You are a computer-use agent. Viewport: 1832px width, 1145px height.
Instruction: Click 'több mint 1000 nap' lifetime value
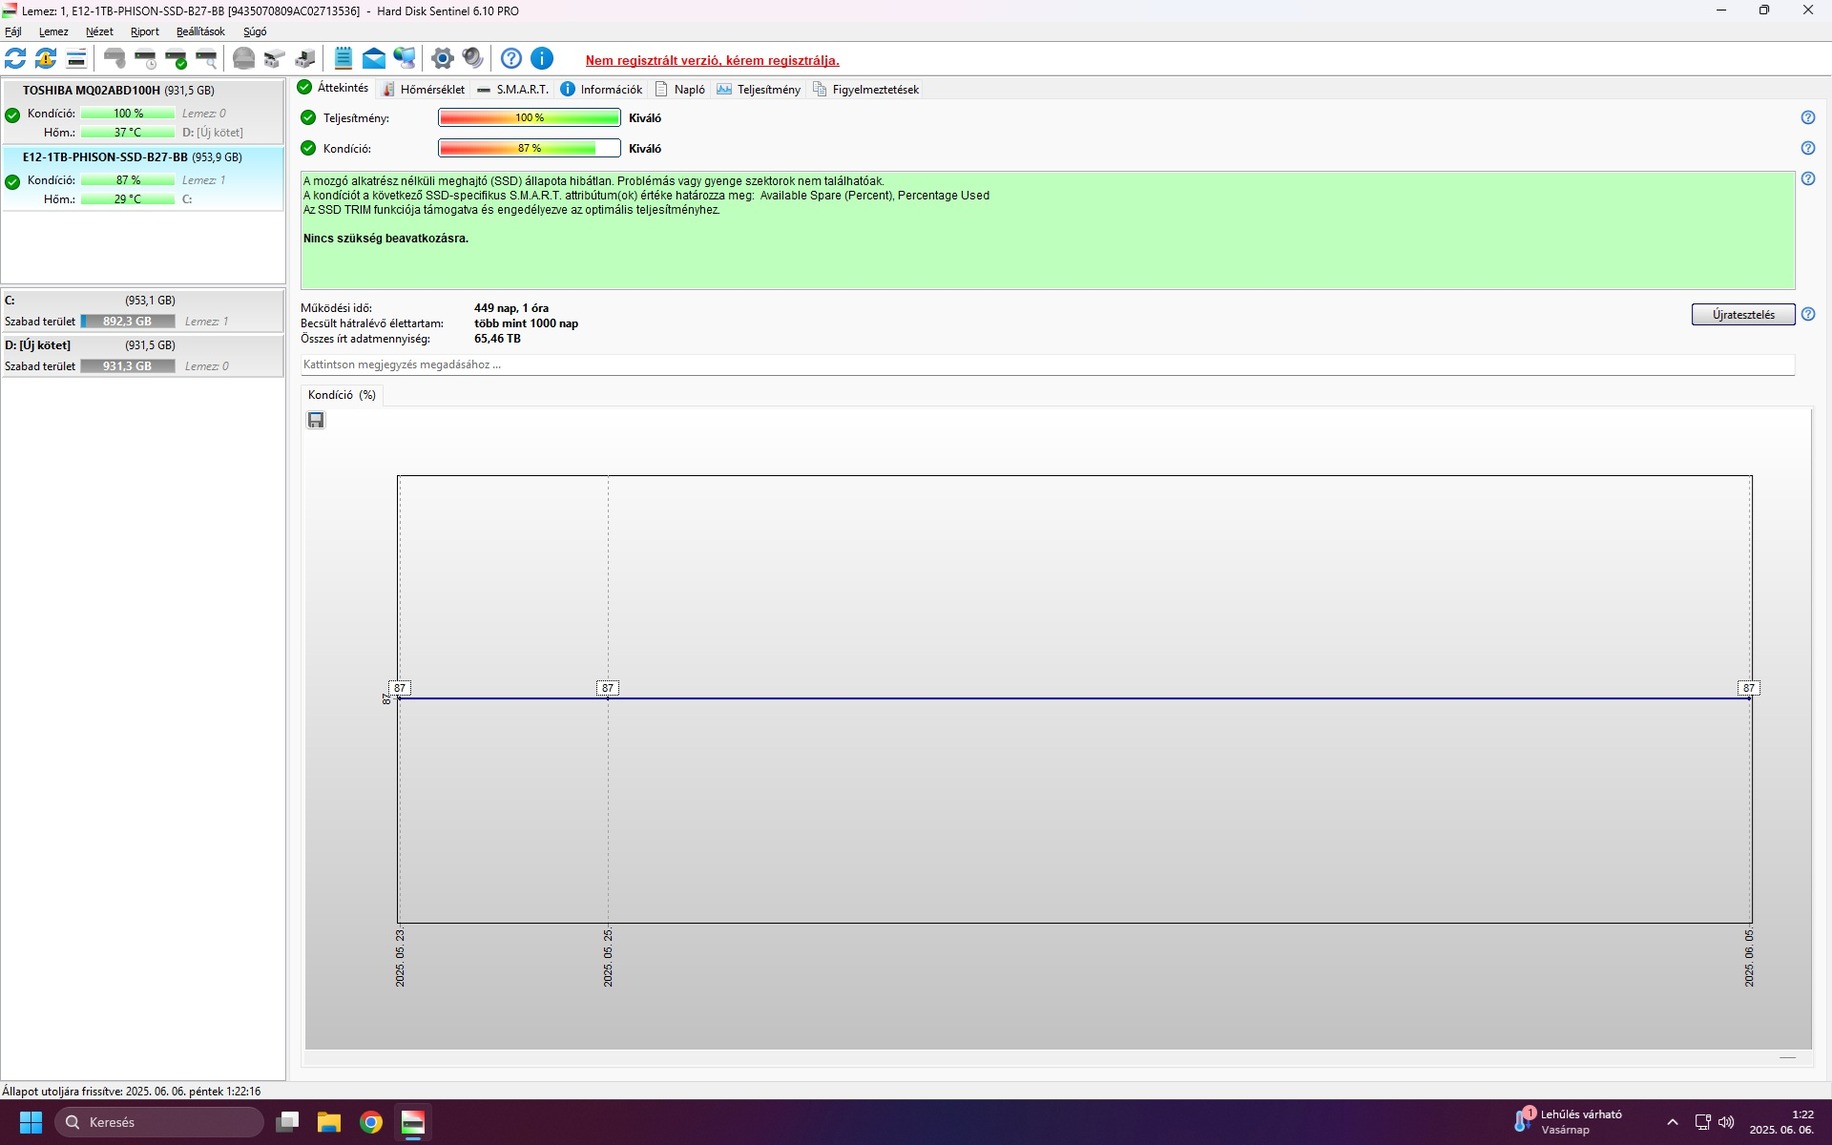coord(526,324)
